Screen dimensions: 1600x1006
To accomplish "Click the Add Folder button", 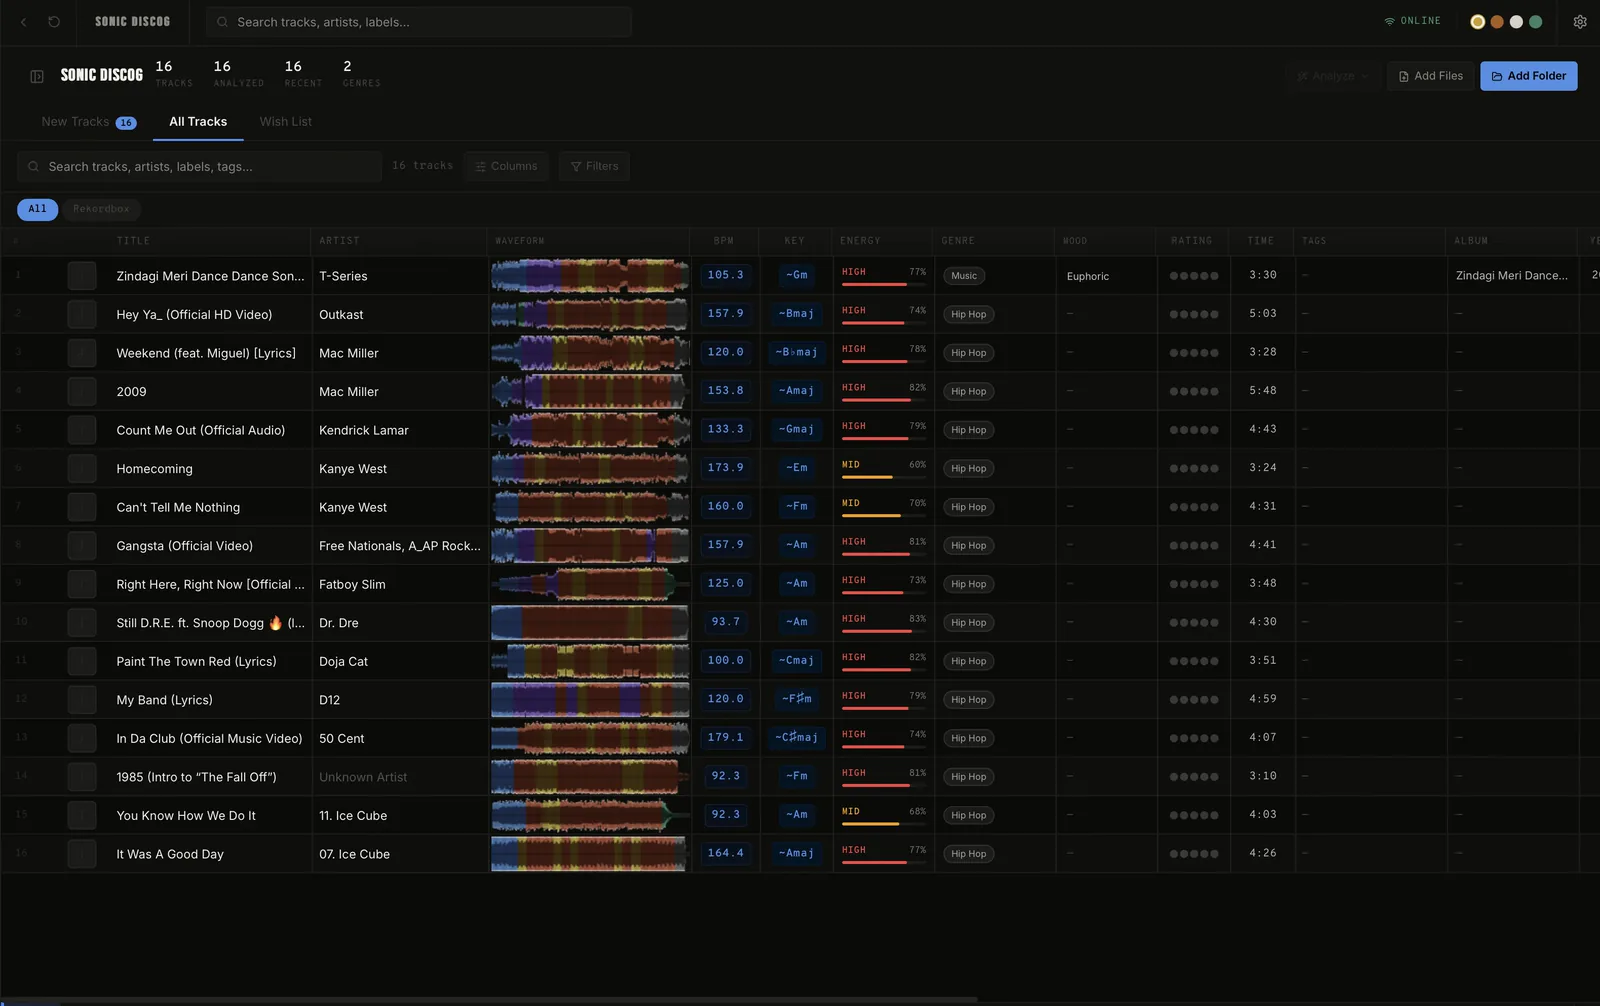I will tap(1528, 76).
